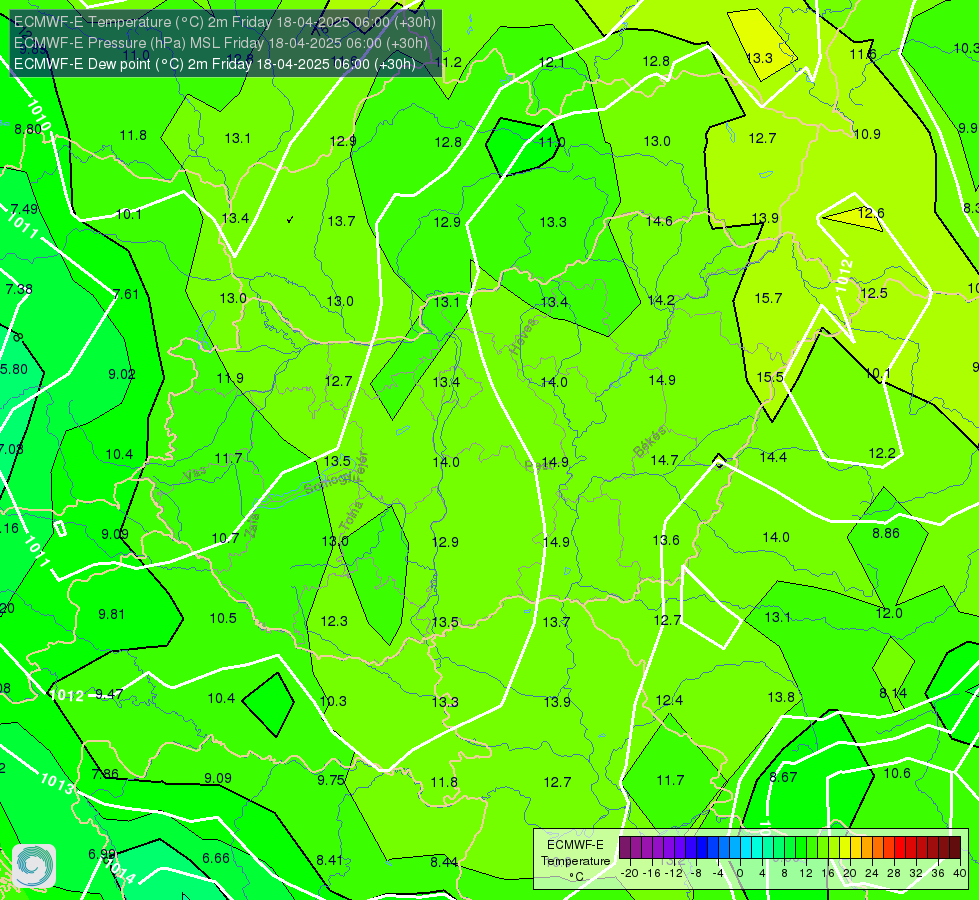This screenshot has width=979, height=900.
Task: Click the 9.47 temperature value
Action: pos(109,694)
